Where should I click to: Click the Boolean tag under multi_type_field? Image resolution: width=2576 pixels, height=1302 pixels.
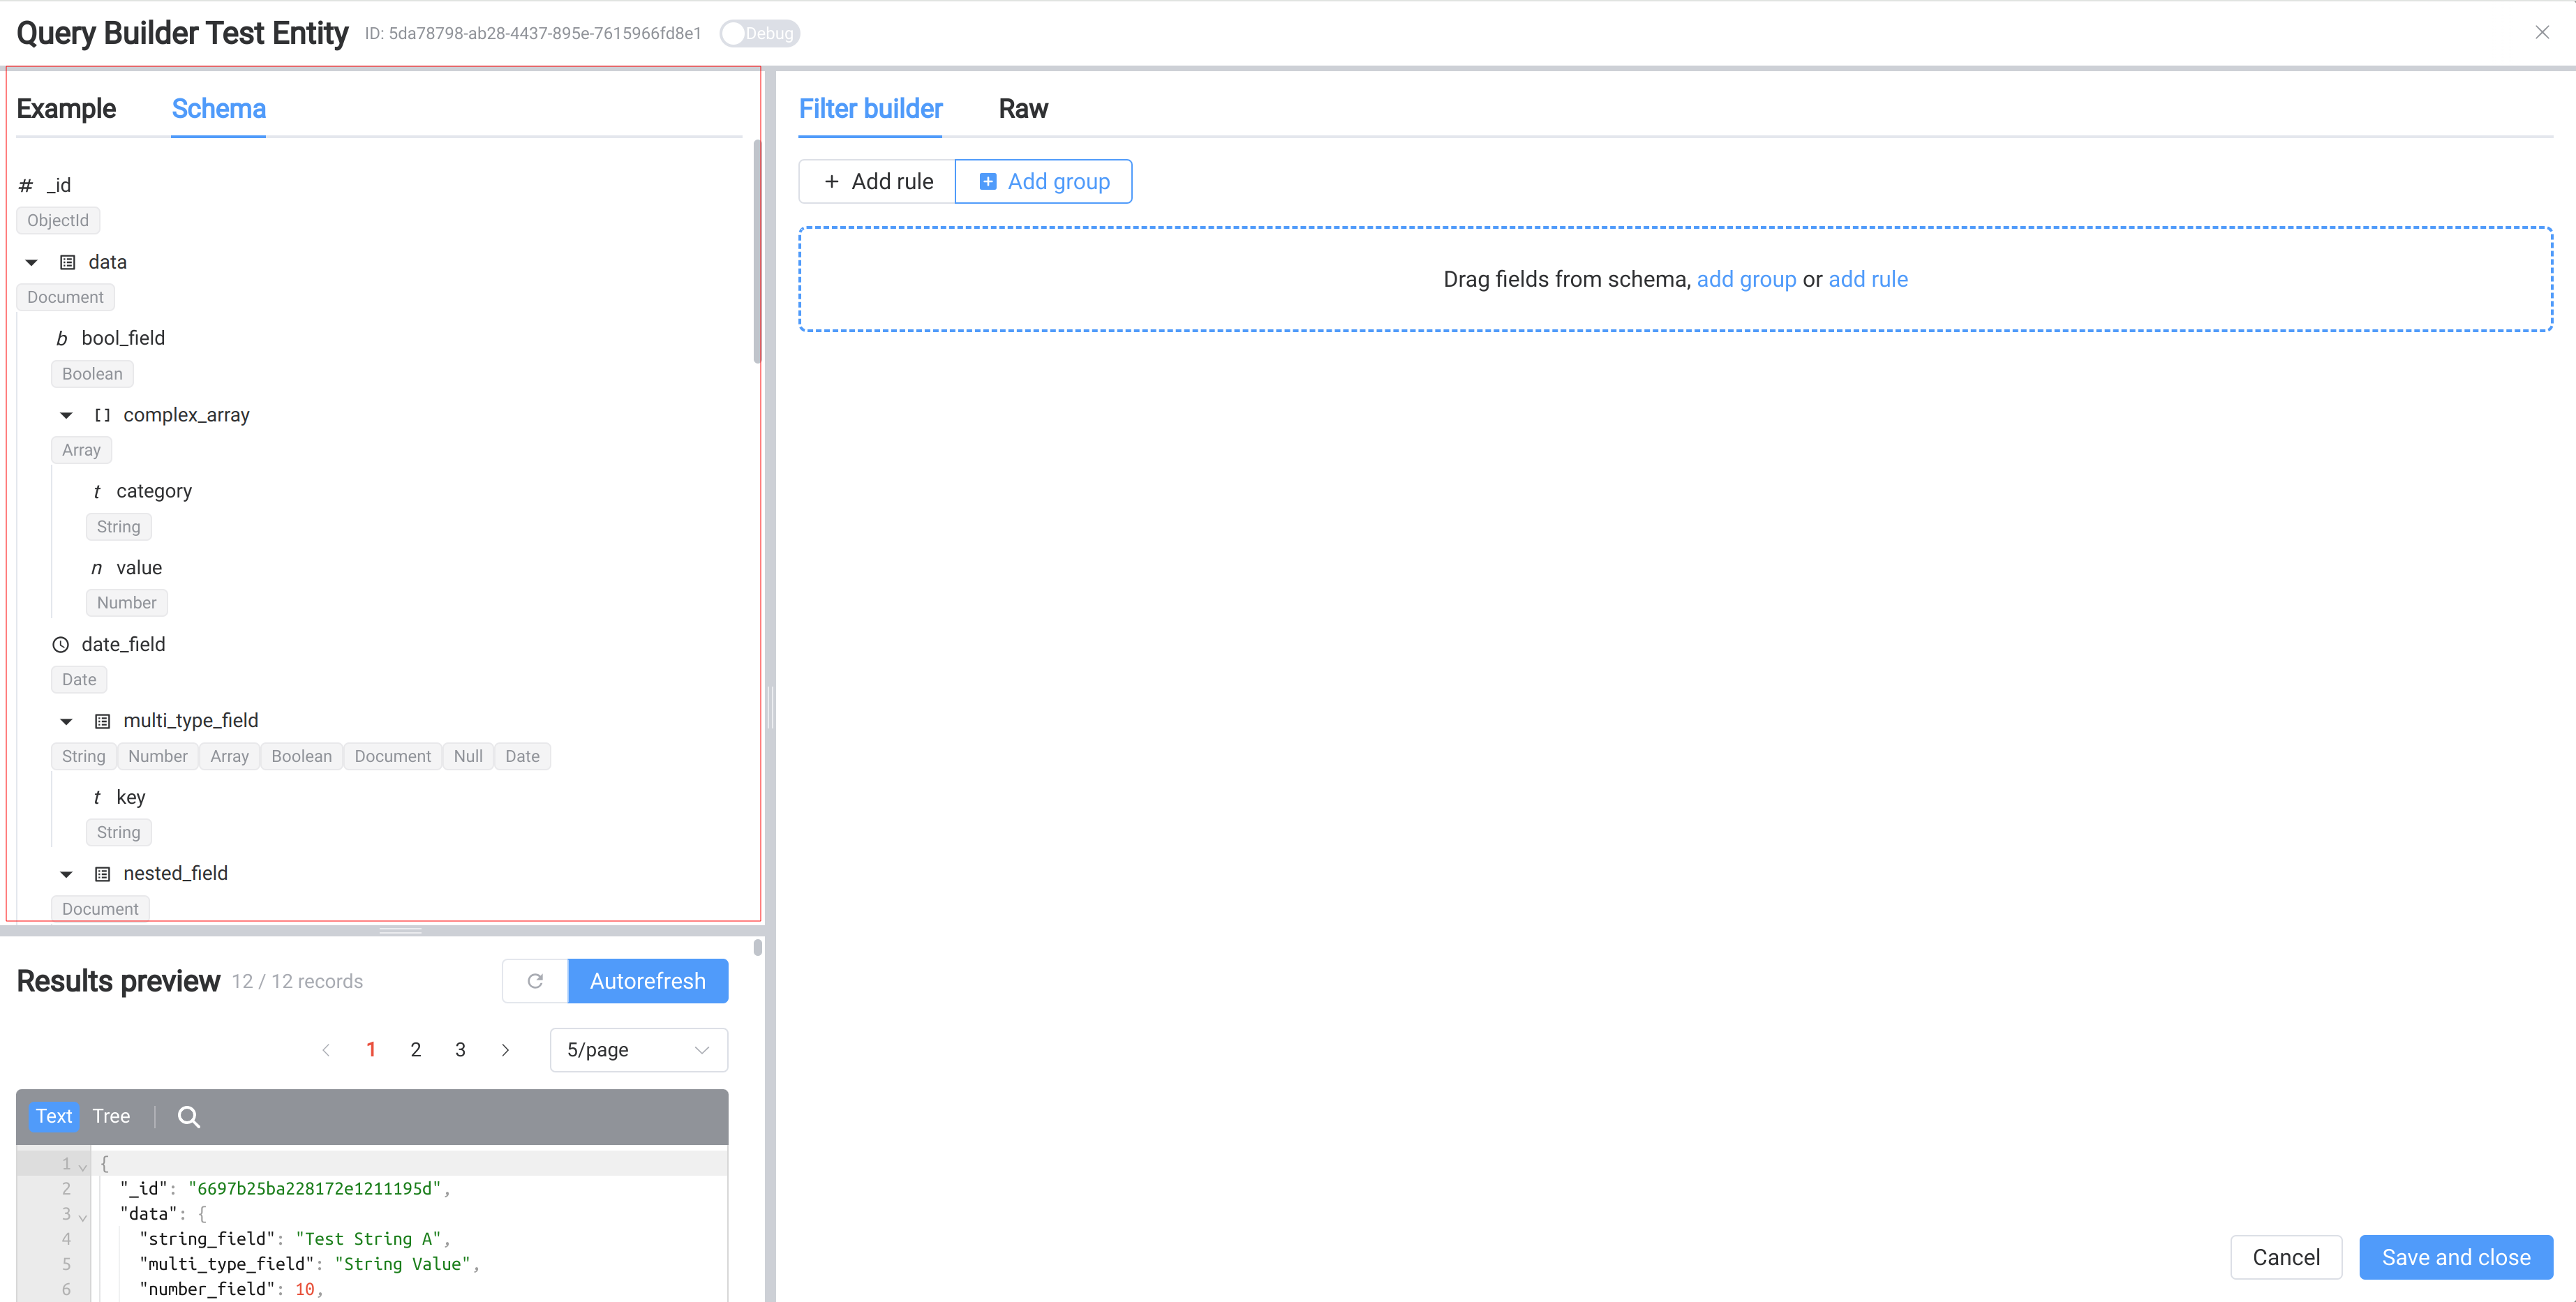click(x=301, y=756)
